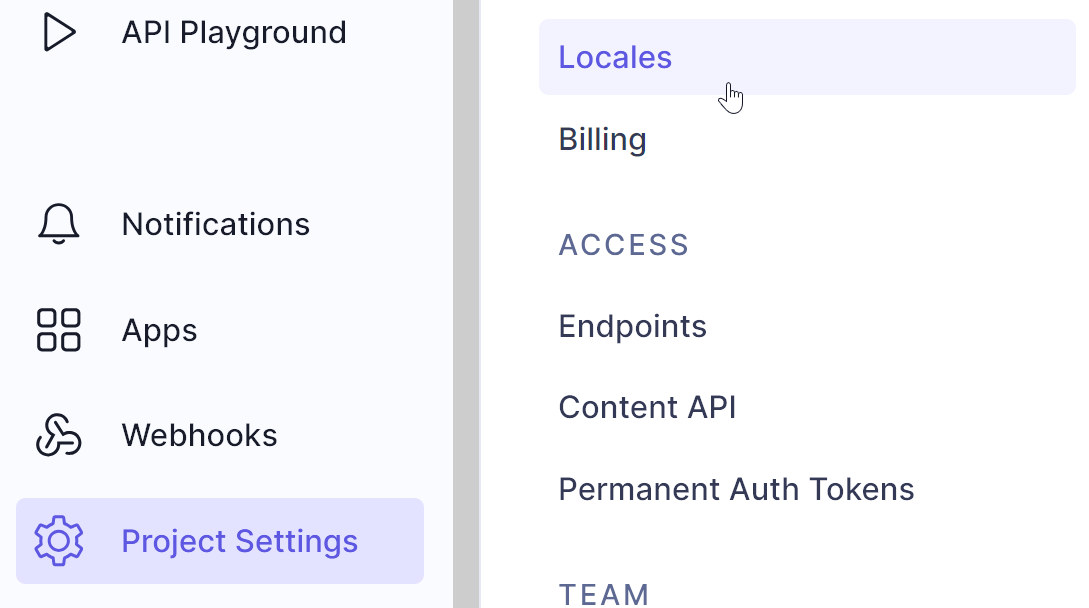Screen dimensions: 1089x608
Task: Click the Notifications bell icon
Action: (59, 224)
